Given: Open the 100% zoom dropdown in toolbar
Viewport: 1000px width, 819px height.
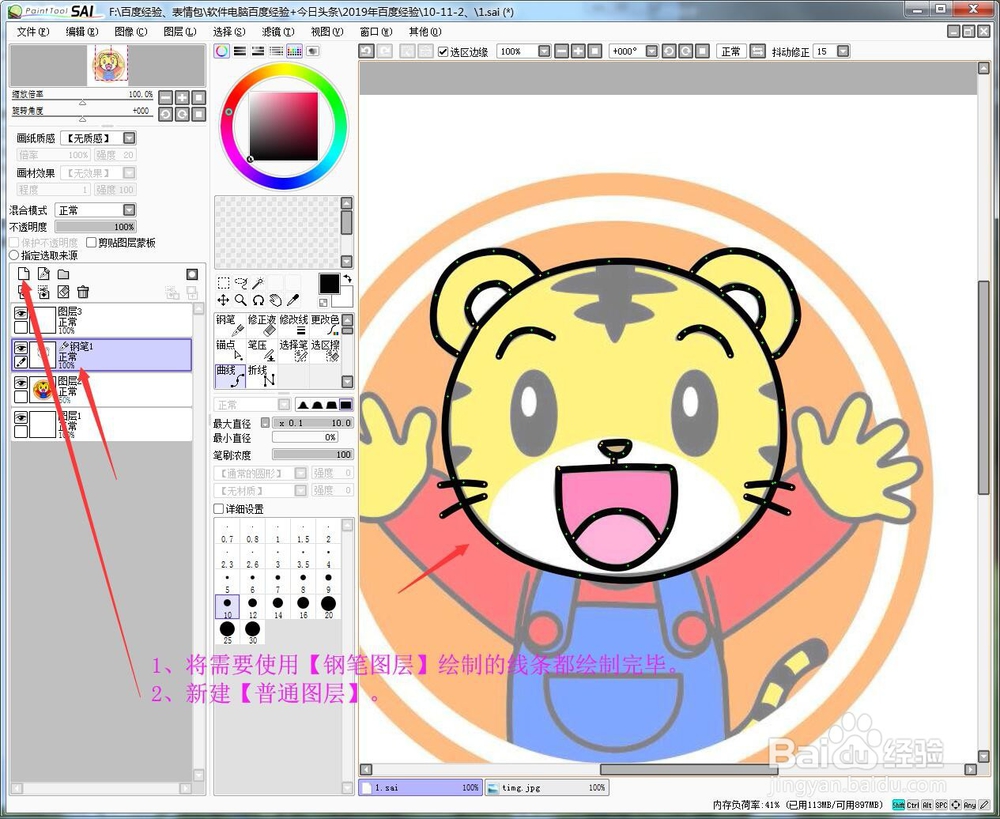Looking at the screenshot, I should [x=544, y=52].
